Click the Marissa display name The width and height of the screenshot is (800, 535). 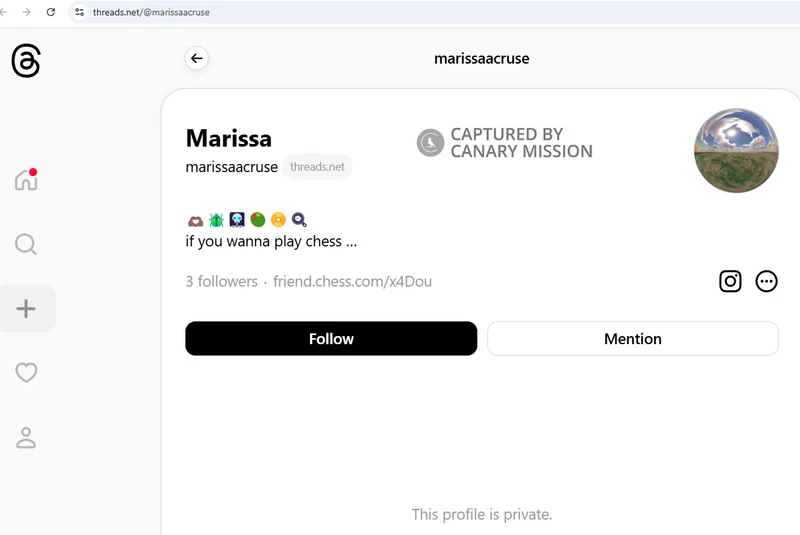pyautogui.click(x=229, y=138)
